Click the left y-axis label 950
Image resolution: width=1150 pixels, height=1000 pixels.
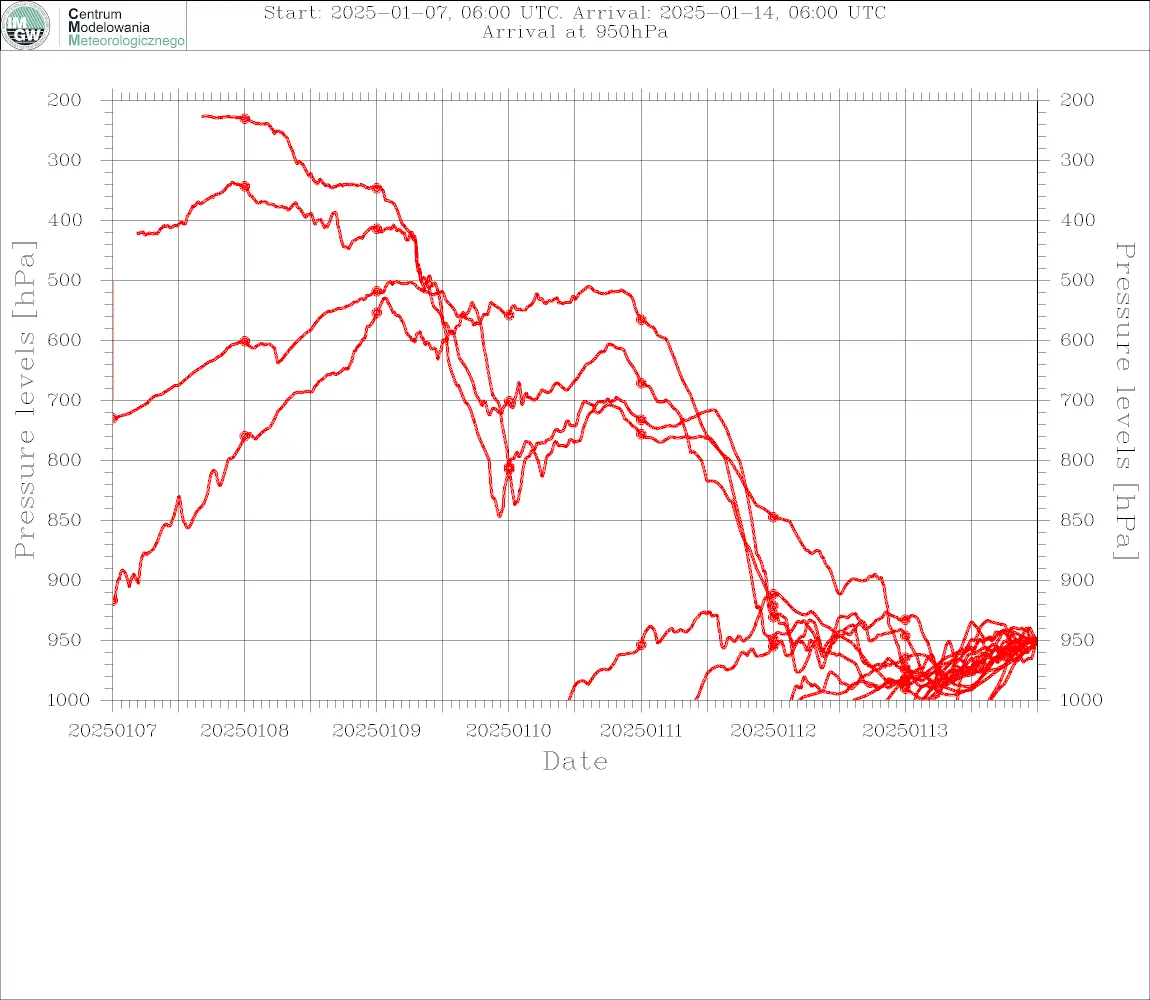[65, 640]
